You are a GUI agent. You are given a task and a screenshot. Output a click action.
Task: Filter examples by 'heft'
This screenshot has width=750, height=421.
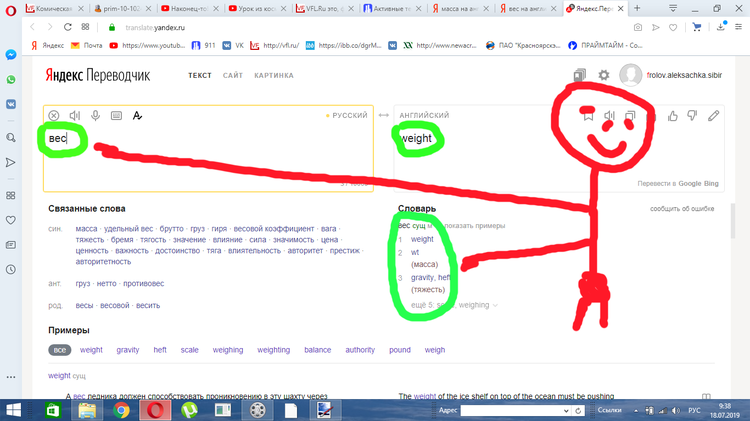pos(160,350)
